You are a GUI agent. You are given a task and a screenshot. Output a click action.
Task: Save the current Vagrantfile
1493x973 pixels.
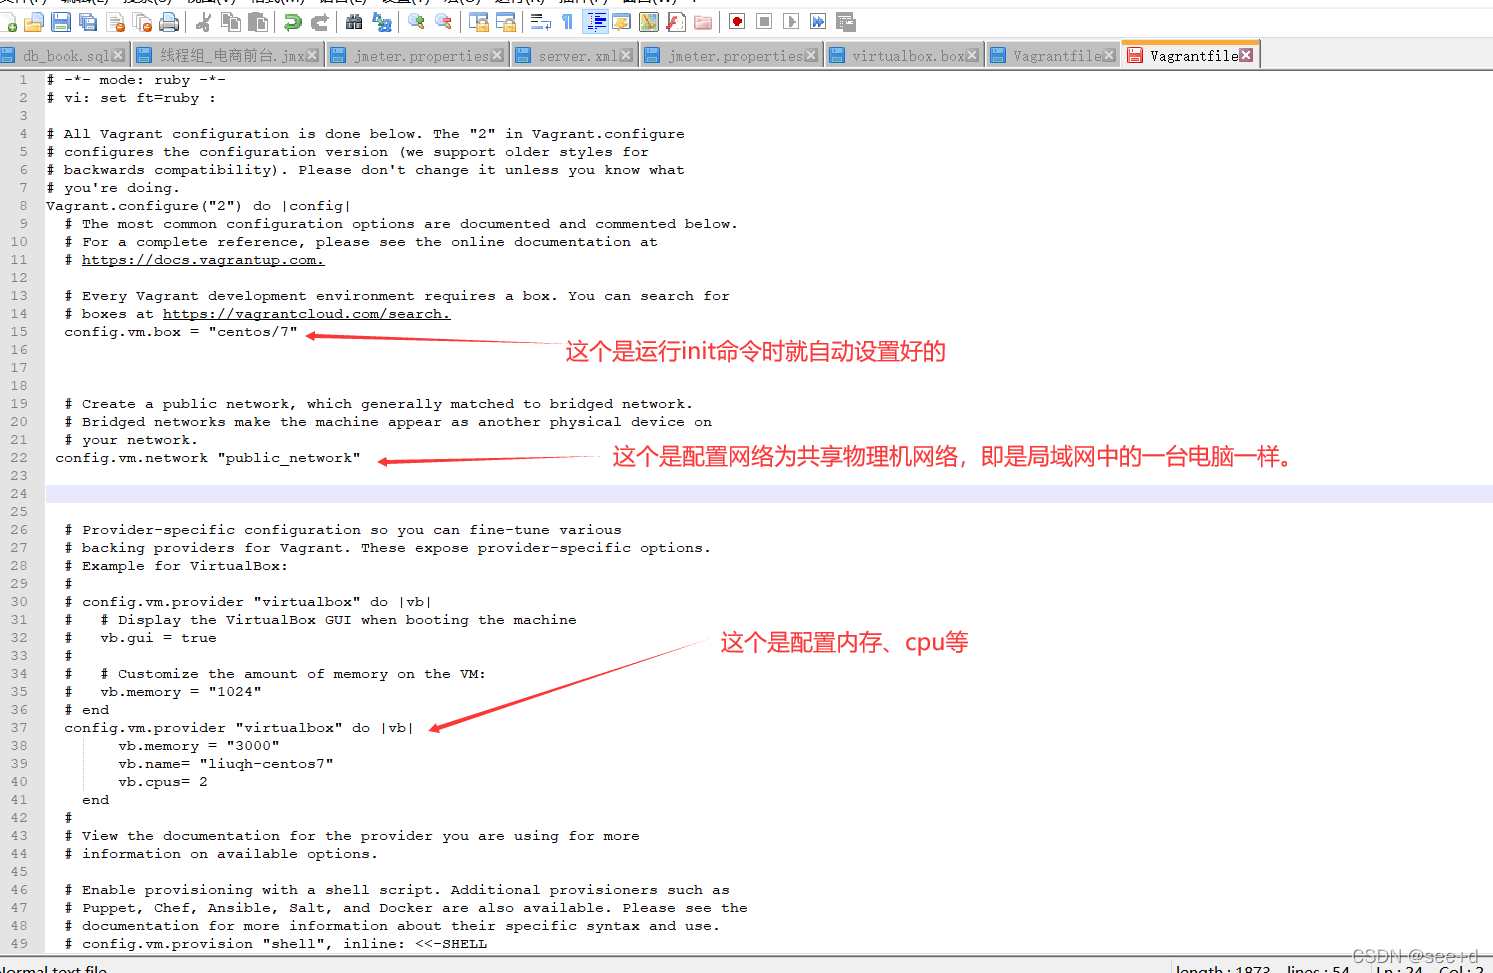(x=60, y=21)
